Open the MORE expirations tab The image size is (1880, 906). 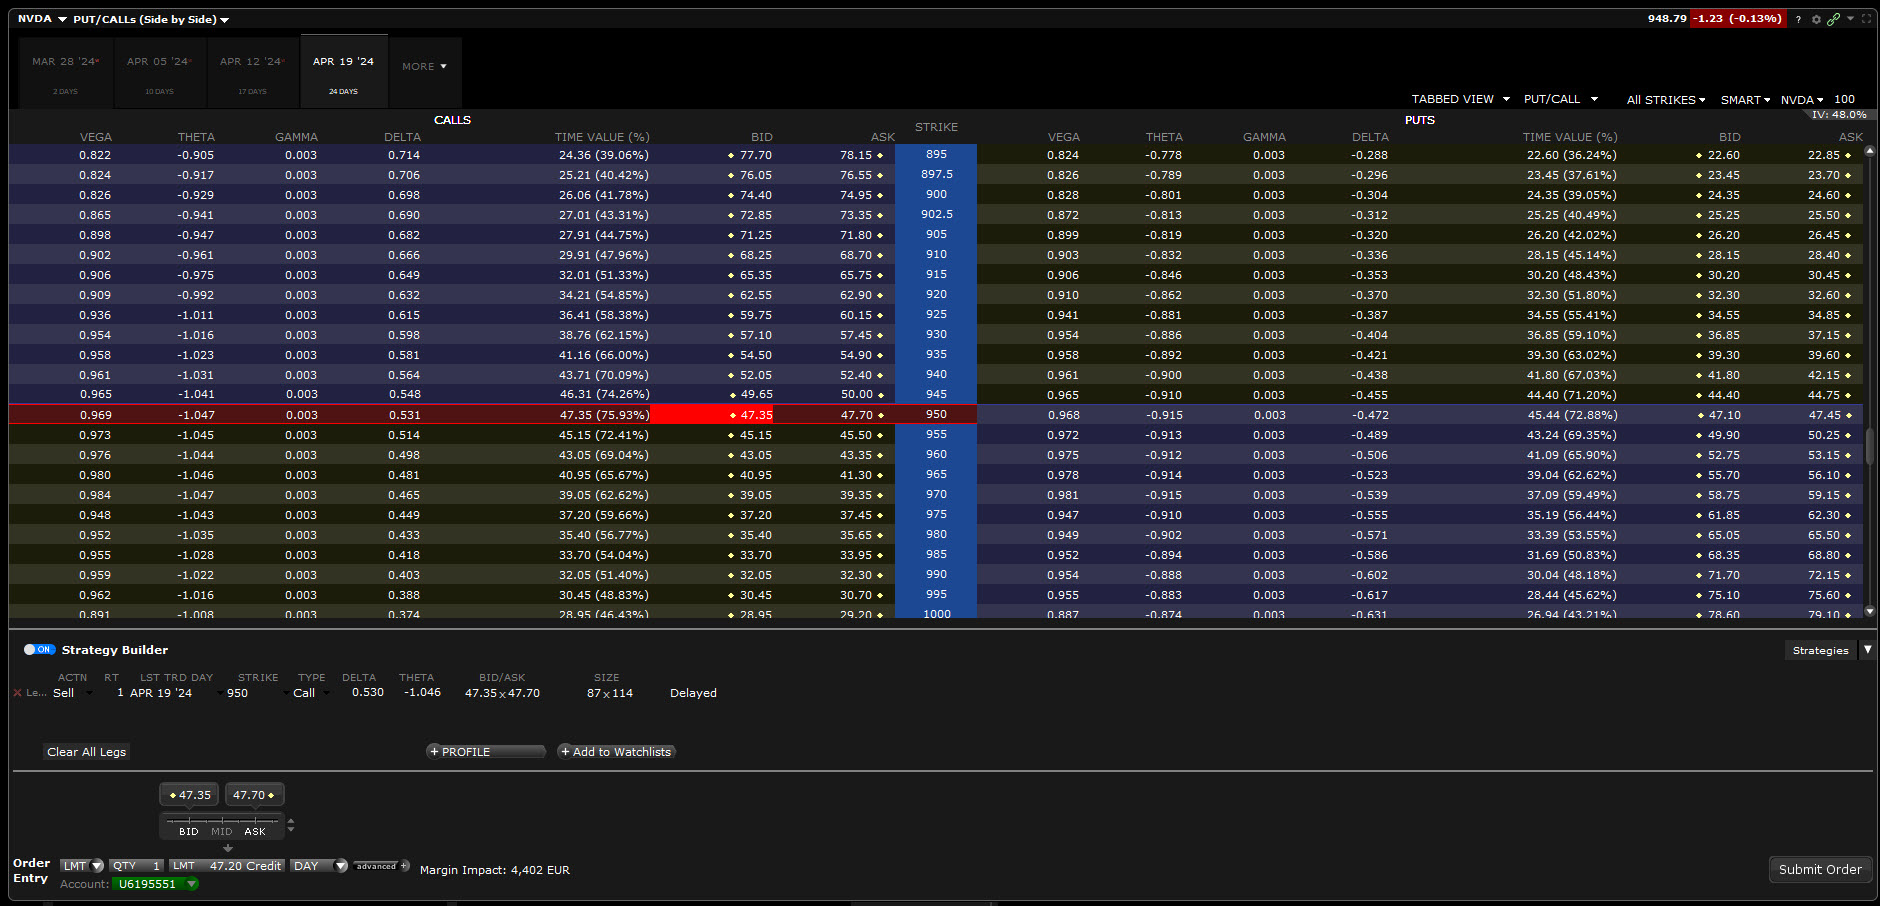pos(424,67)
